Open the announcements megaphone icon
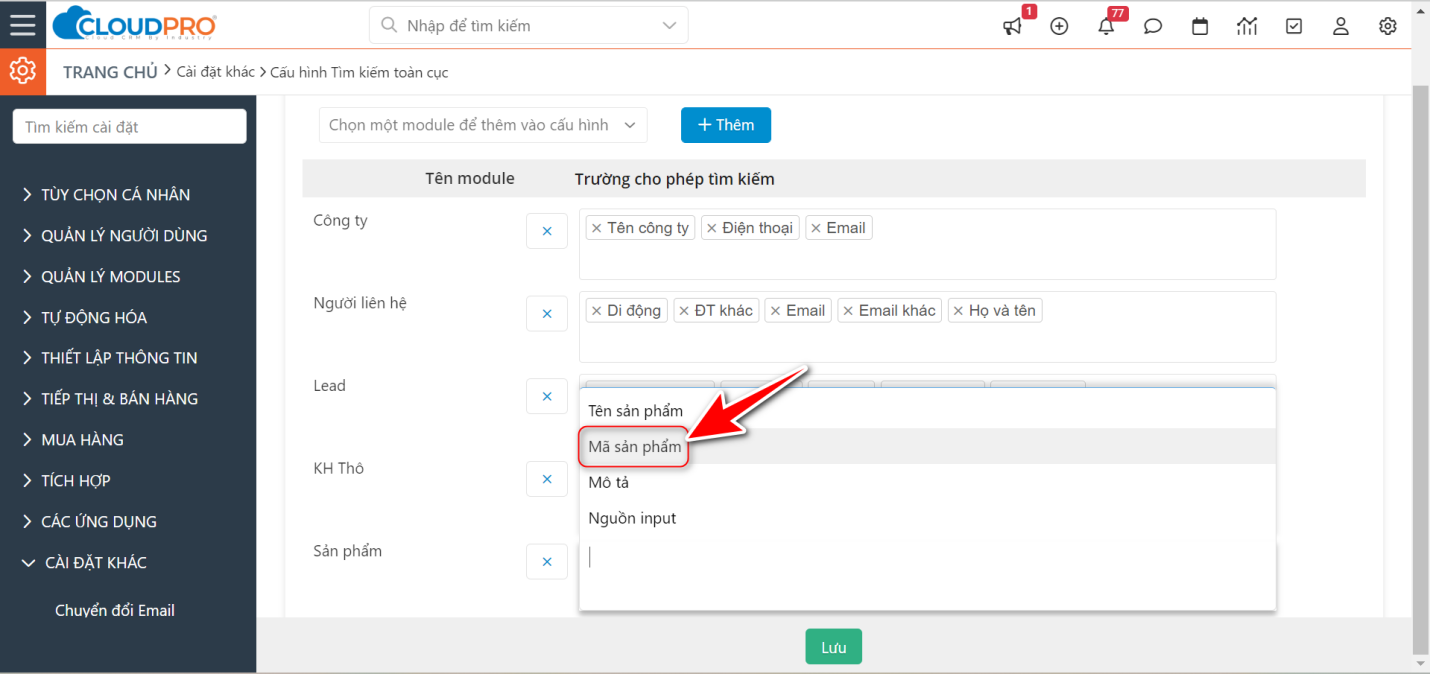This screenshot has height=674, width=1430. tap(1013, 26)
